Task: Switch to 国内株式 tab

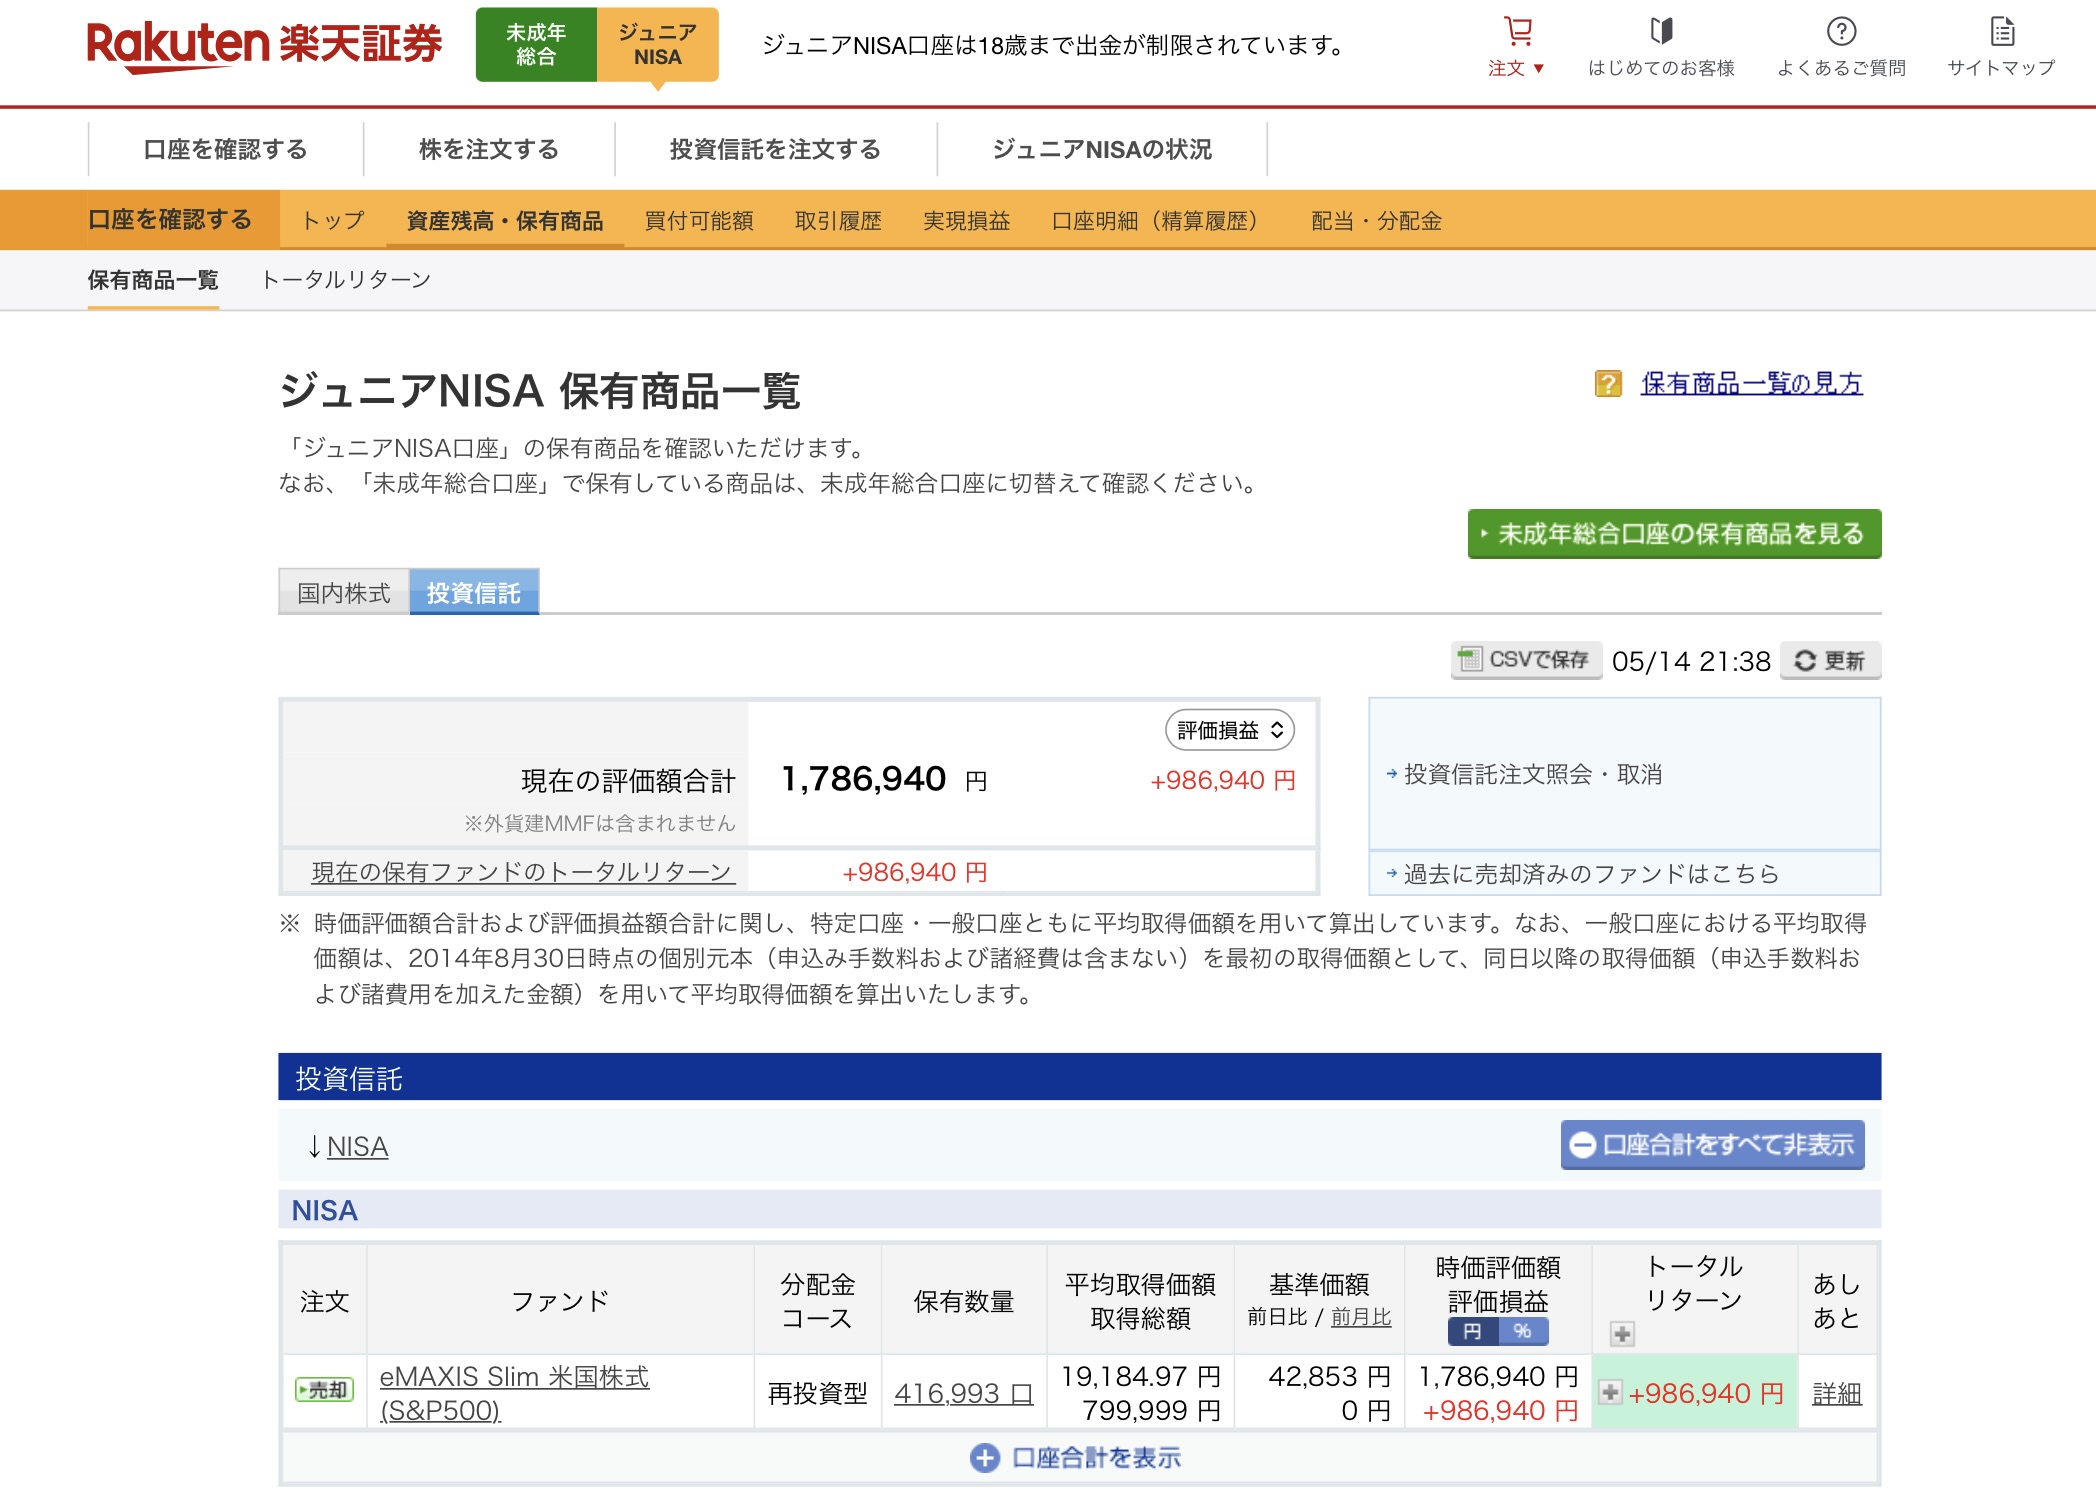Action: (344, 593)
